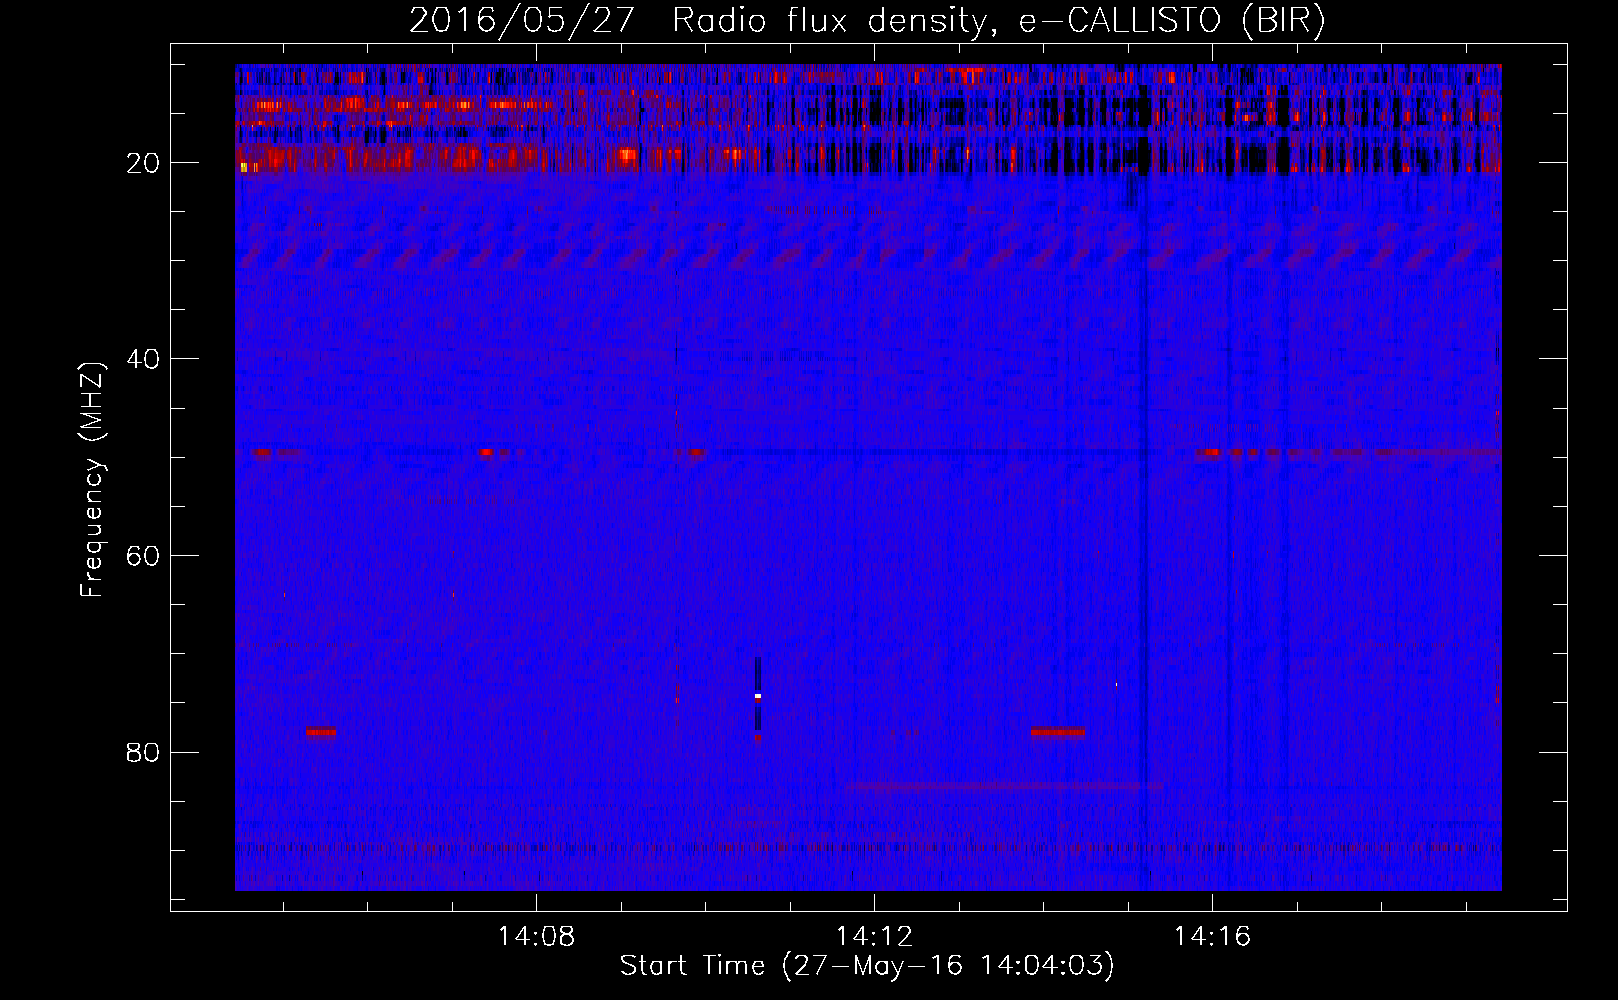The image size is (1618, 1000).
Task: Click the "Frequency (MHZ)" y-axis label
Action: click(92, 480)
